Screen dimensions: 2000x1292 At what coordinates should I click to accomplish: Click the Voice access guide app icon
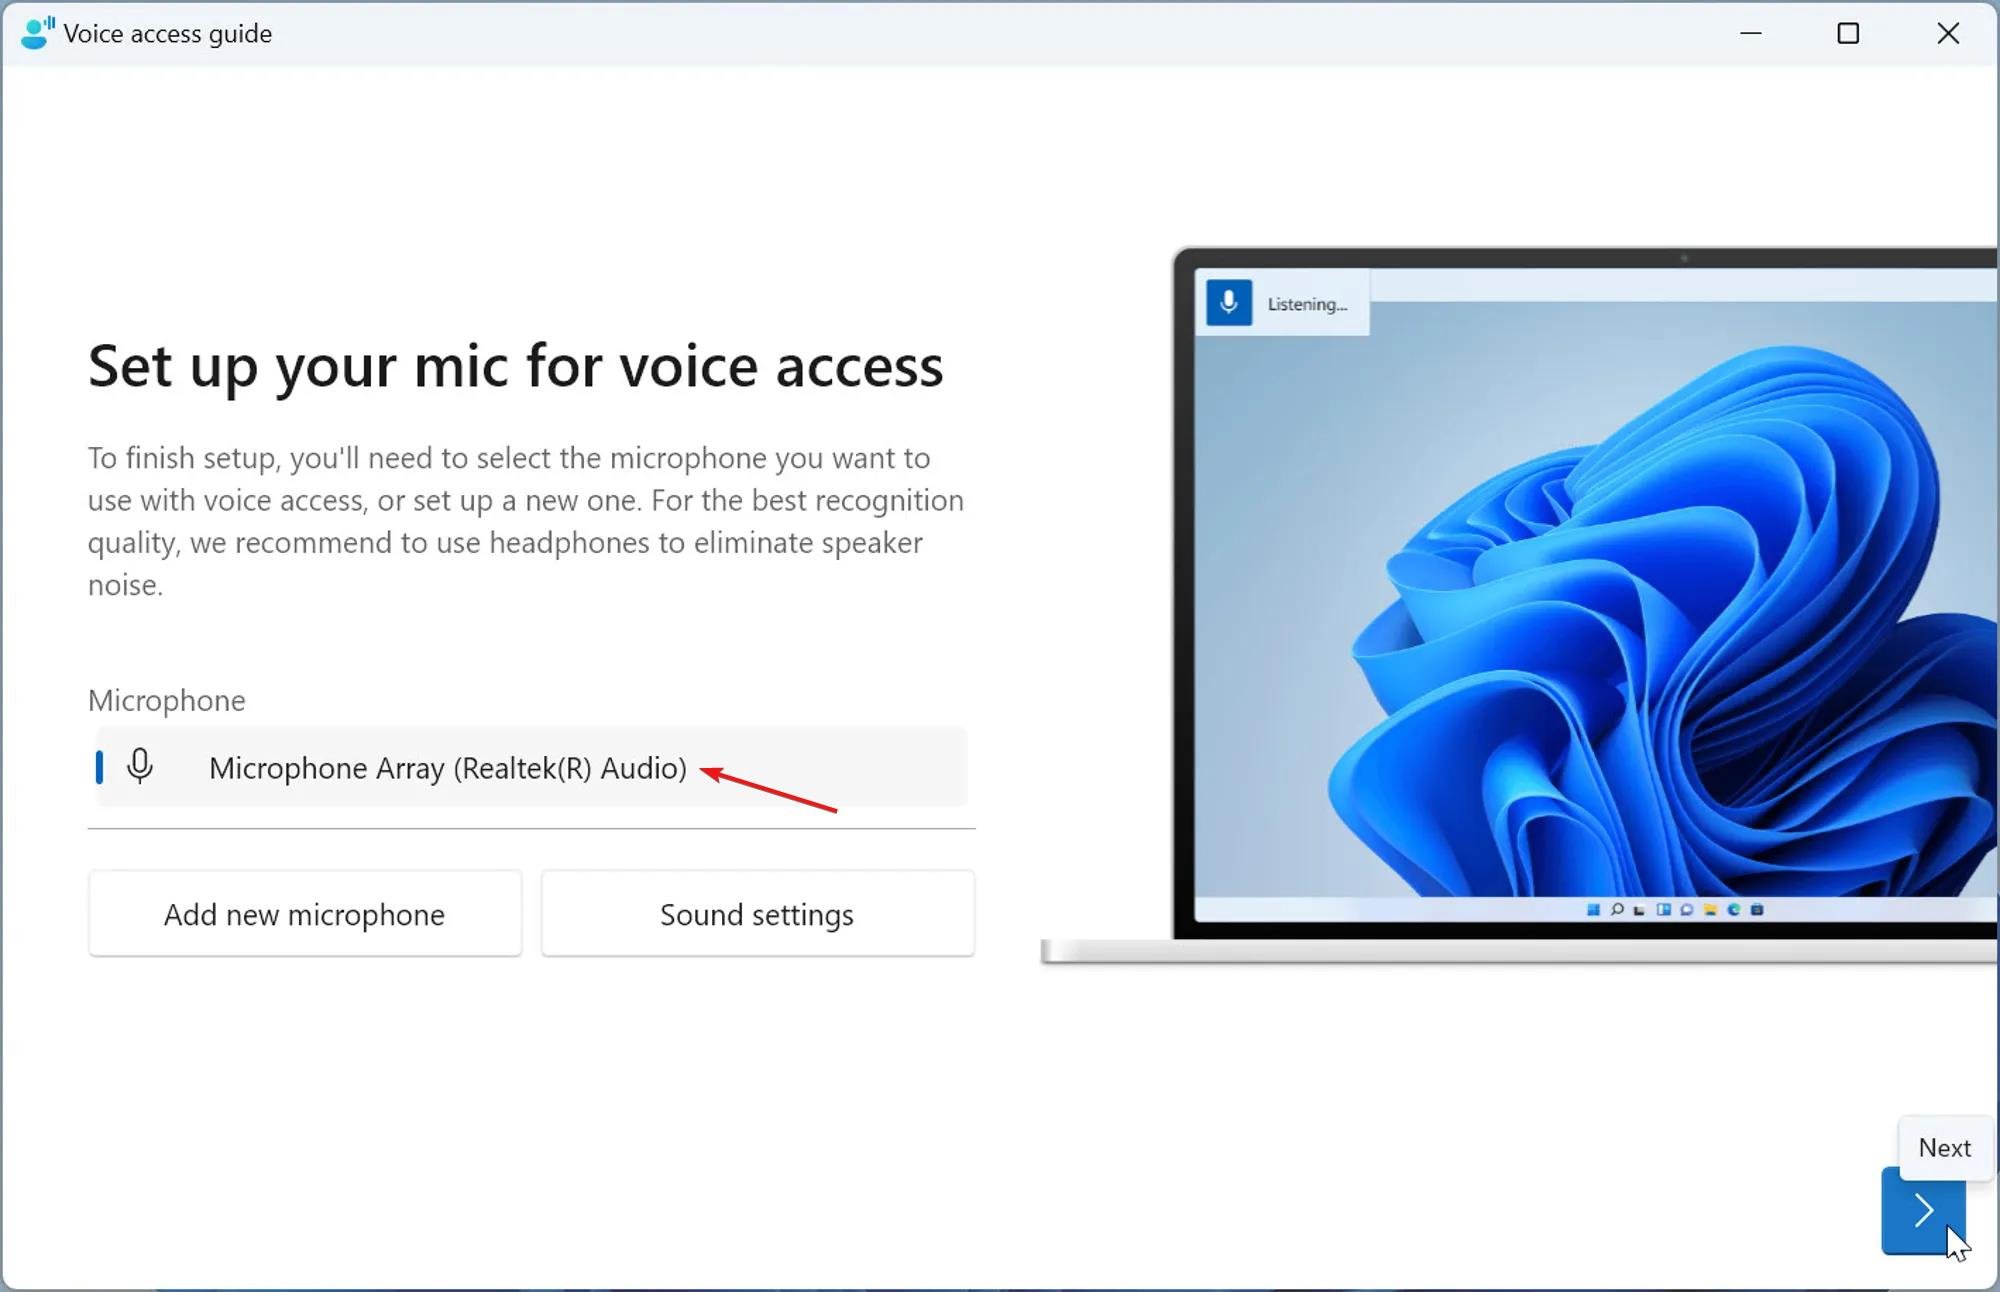tap(37, 33)
